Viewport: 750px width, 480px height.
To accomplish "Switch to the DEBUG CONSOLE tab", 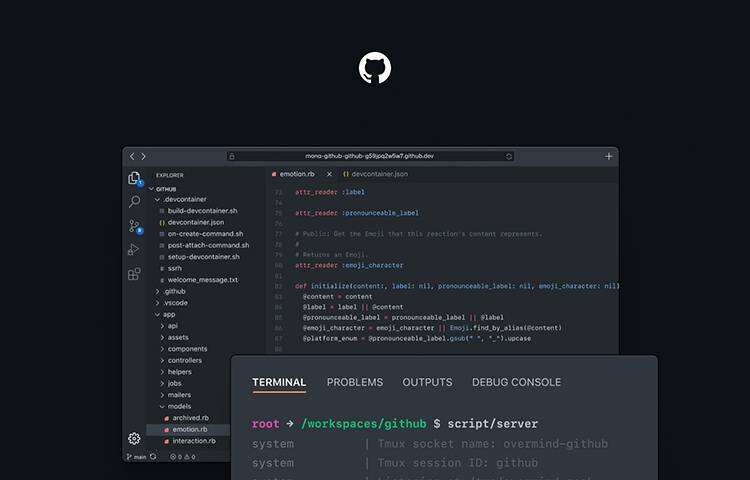I will (x=516, y=382).
